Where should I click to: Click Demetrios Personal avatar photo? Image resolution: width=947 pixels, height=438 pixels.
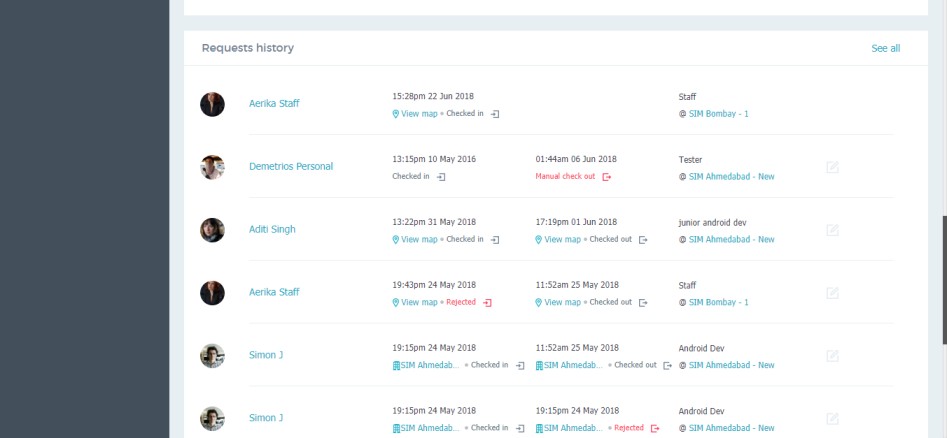[x=212, y=167]
